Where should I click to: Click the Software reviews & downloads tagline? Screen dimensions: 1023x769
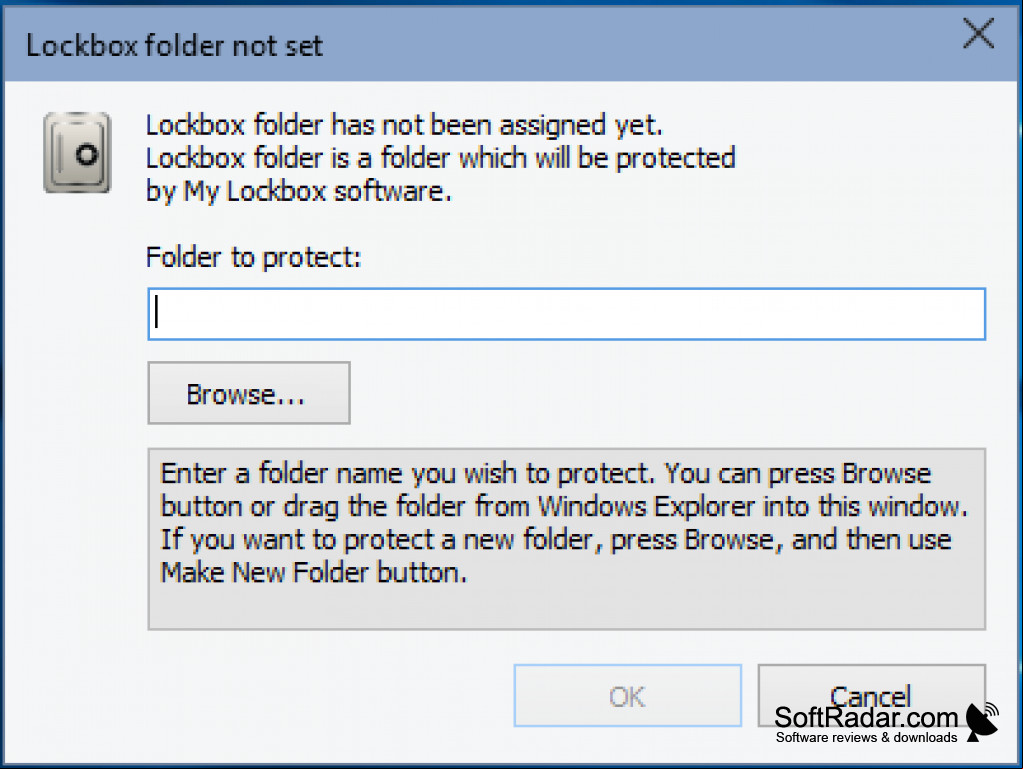(866, 738)
